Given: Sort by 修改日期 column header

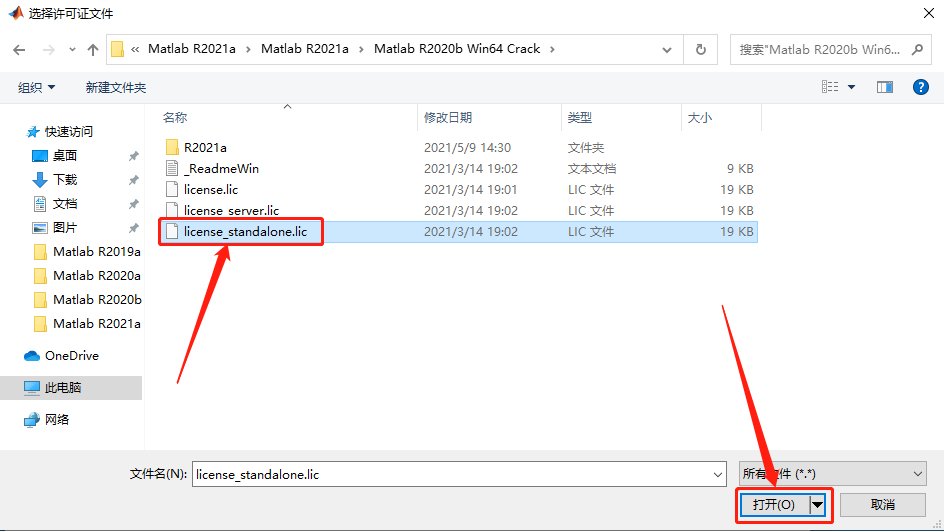Looking at the screenshot, I should (x=447, y=117).
